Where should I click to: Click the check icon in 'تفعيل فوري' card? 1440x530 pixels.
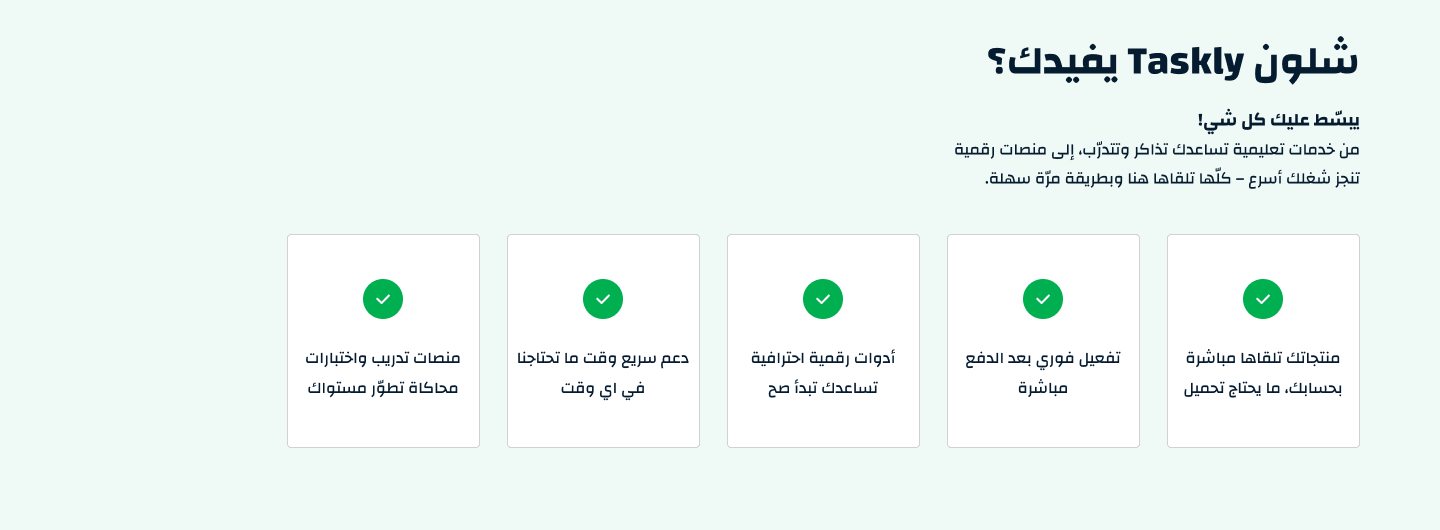(x=1043, y=299)
